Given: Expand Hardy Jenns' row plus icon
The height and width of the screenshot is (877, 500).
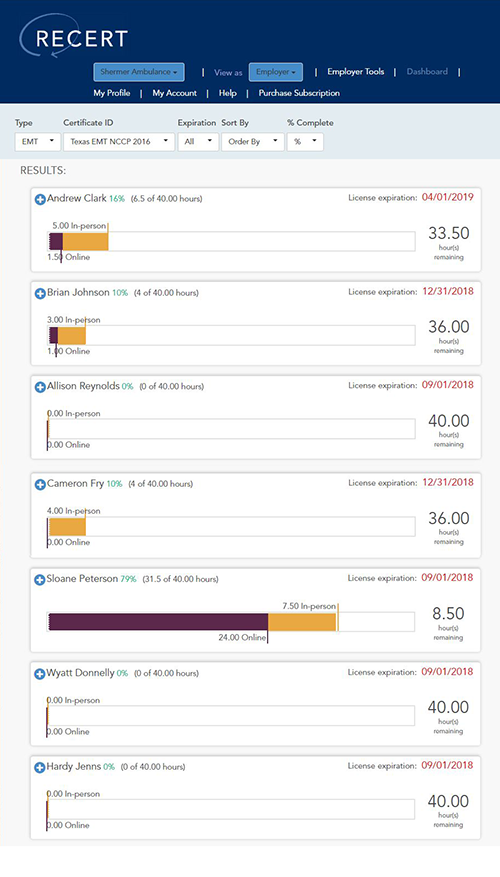Looking at the screenshot, I should pos(40,768).
